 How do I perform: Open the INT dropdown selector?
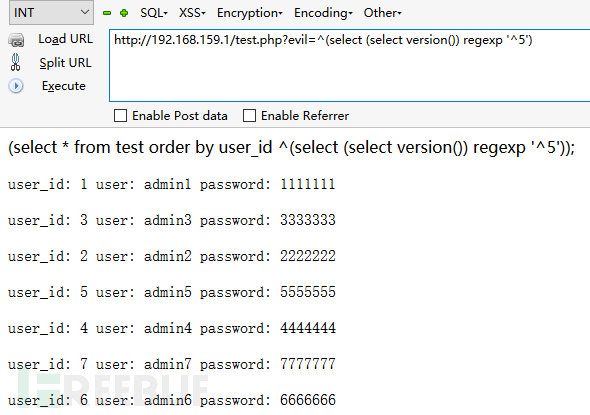pyautogui.click(x=51, y=12)
